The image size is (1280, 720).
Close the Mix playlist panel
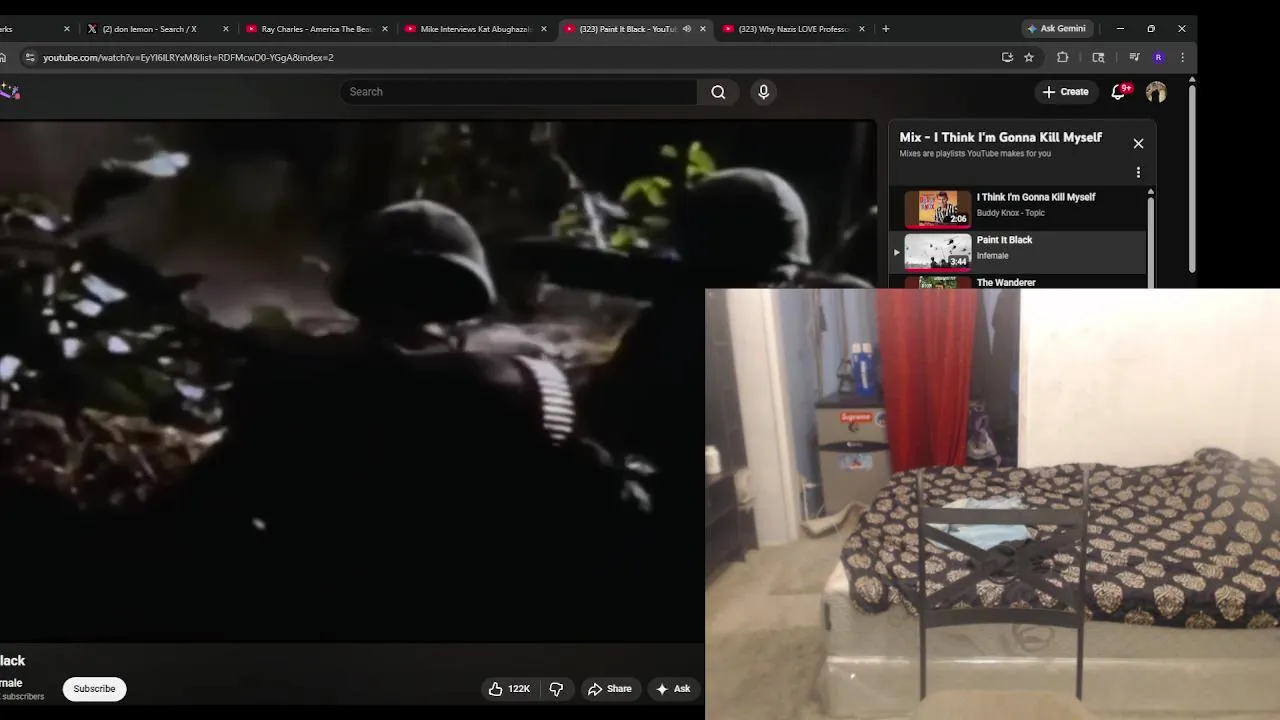1138,143
